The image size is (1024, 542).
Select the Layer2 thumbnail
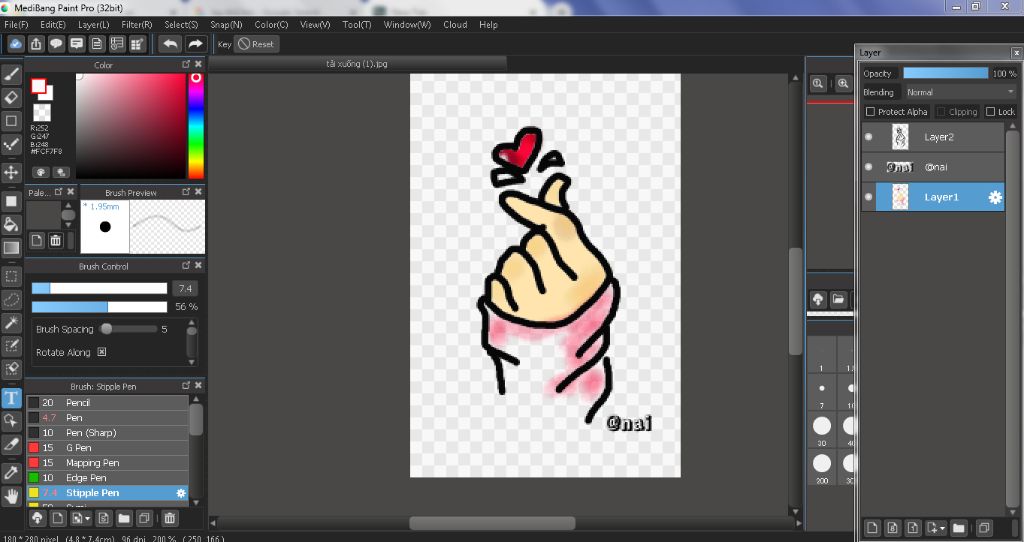pyautogui.click(x=900, y=137)
